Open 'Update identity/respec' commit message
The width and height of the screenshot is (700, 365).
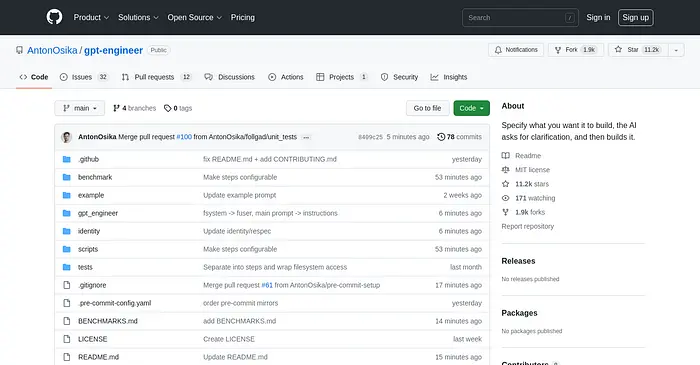[237, 231]
